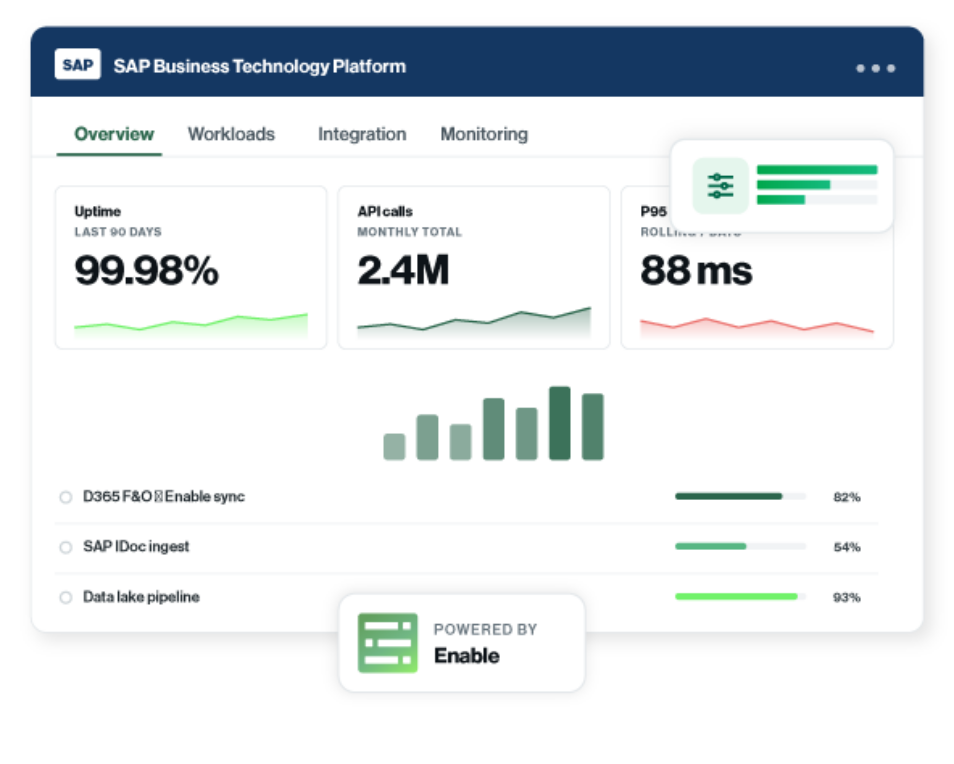Select the SAP IDoc ingest radio circle
Viewport: 954px width, 764px height.
tap(66, 547)
